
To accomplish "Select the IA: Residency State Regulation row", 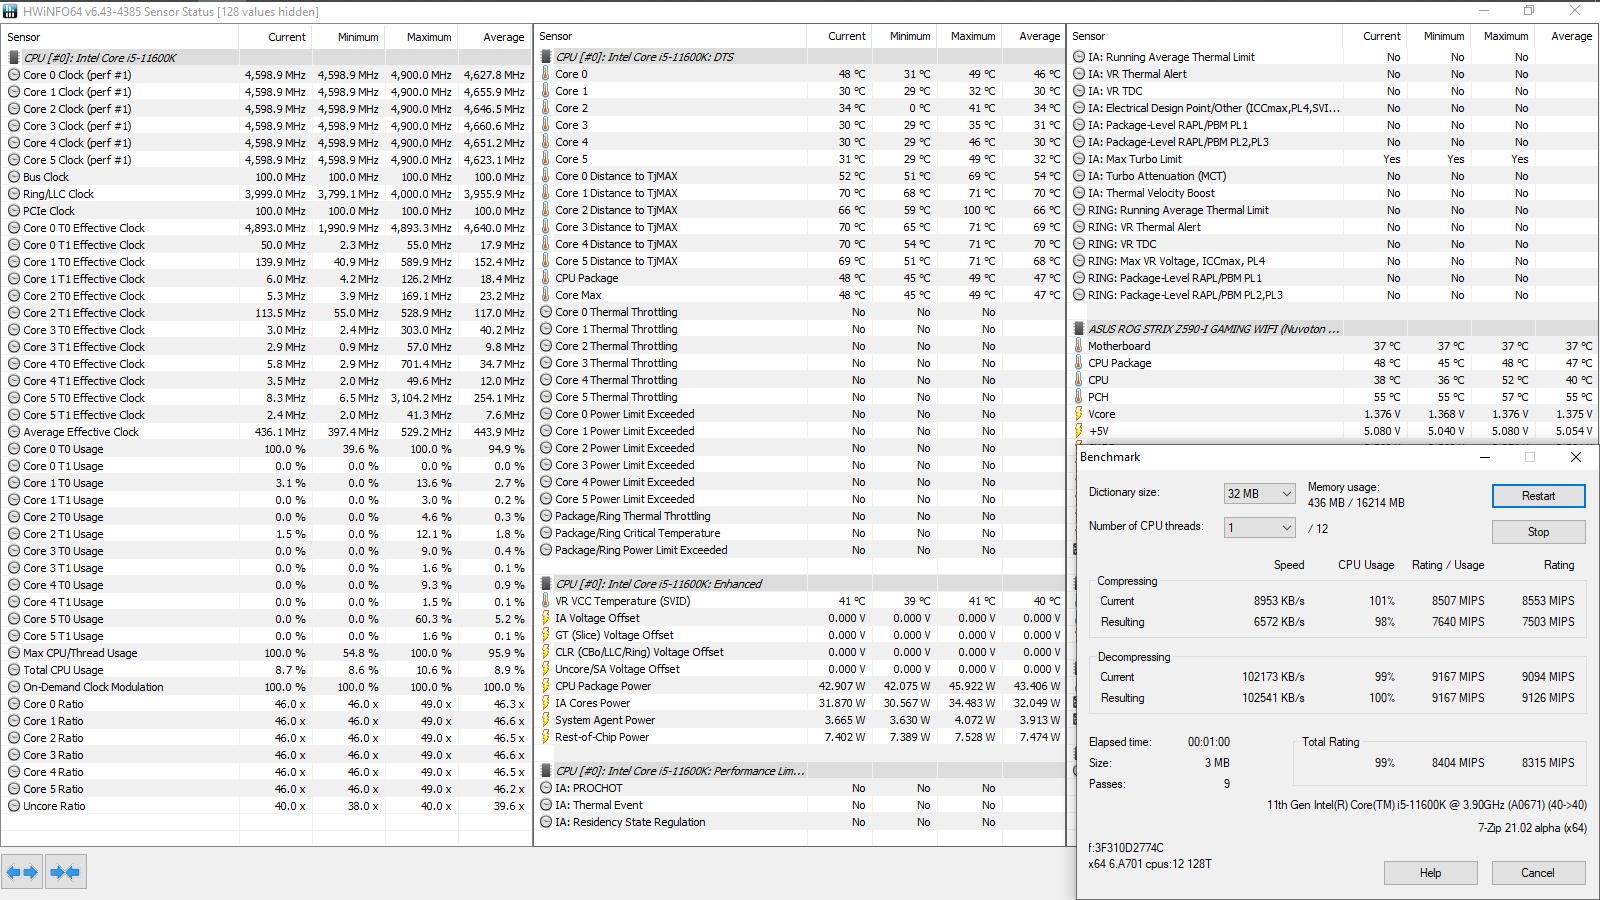I will (x=800, y=822).
